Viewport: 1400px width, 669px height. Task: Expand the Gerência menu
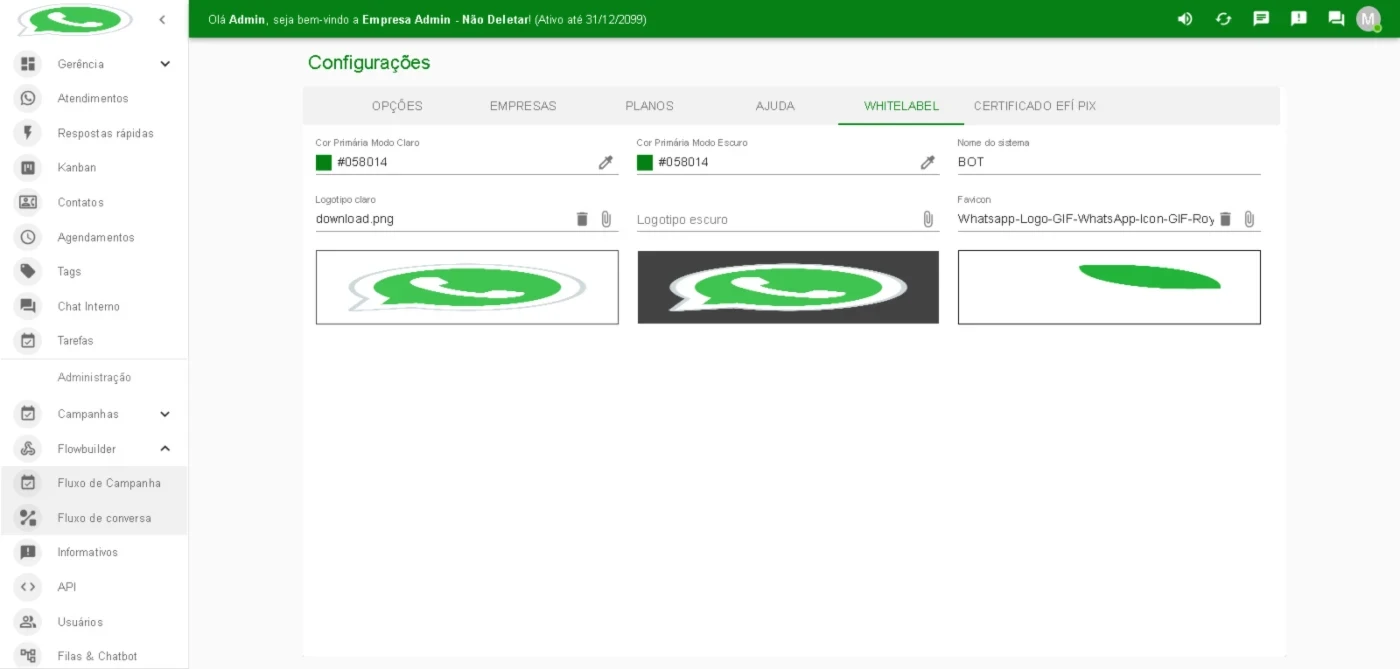point(94,64)
